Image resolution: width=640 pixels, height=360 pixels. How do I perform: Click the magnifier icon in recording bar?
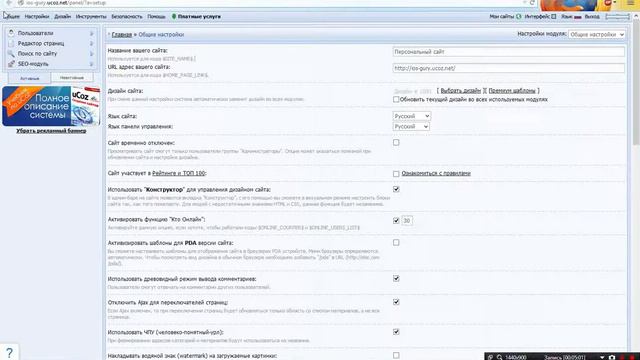pos(499,357)
